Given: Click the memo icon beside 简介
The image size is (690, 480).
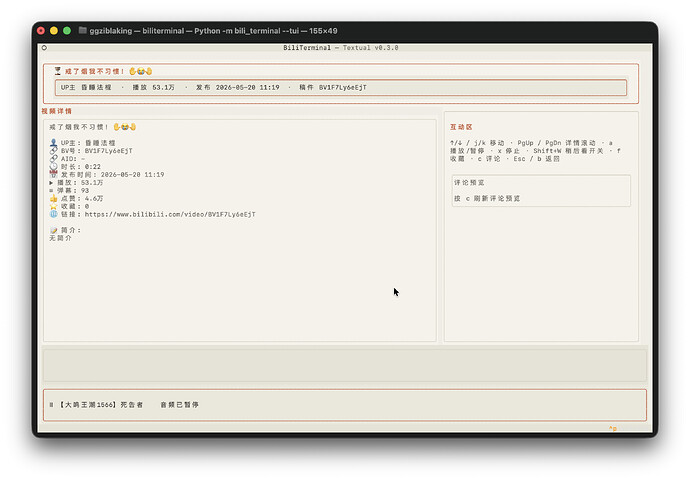Looking at the screenshot, I should click(53, 230).
